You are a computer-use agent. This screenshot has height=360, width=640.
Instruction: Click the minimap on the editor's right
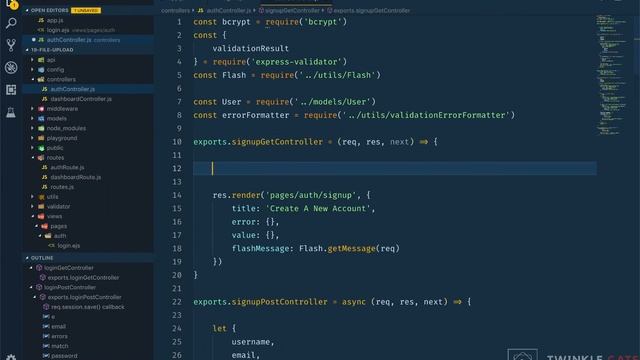611,75
